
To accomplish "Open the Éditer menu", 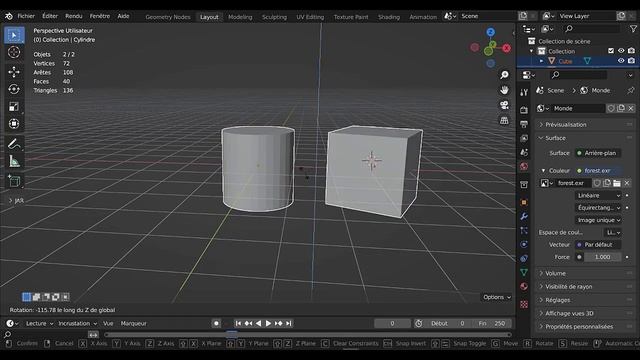I will pos(50,16).
